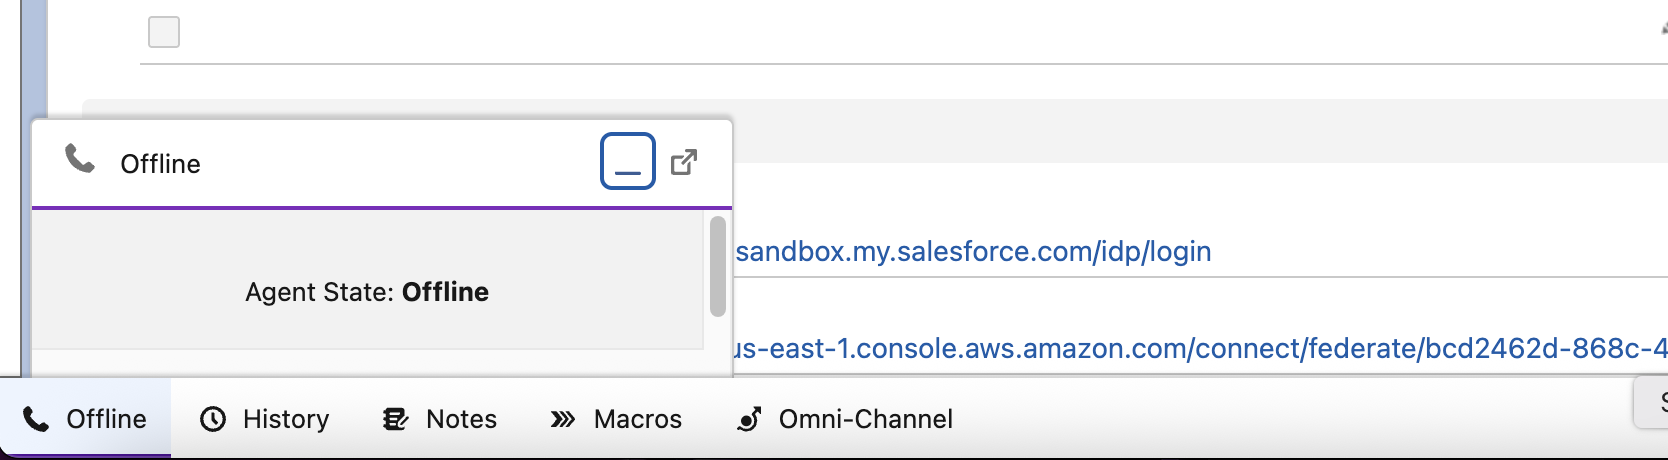Follow the us-east-1.console.aws.amazon.com federate link

tap(1200, 348)
